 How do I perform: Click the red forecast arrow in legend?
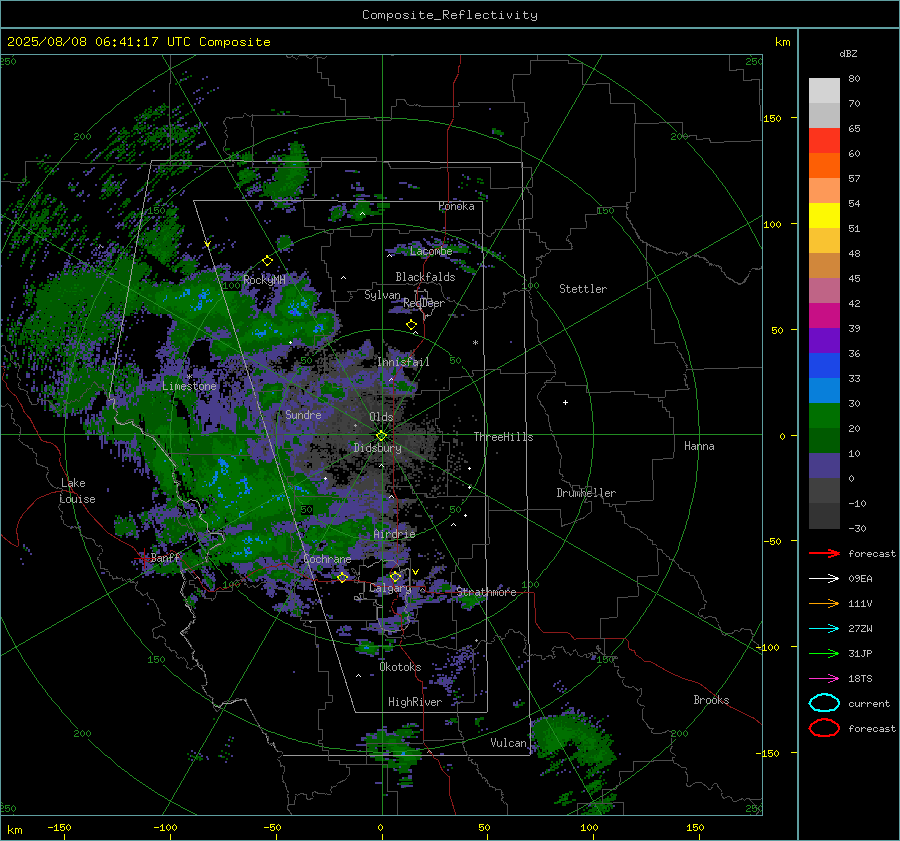824,553
